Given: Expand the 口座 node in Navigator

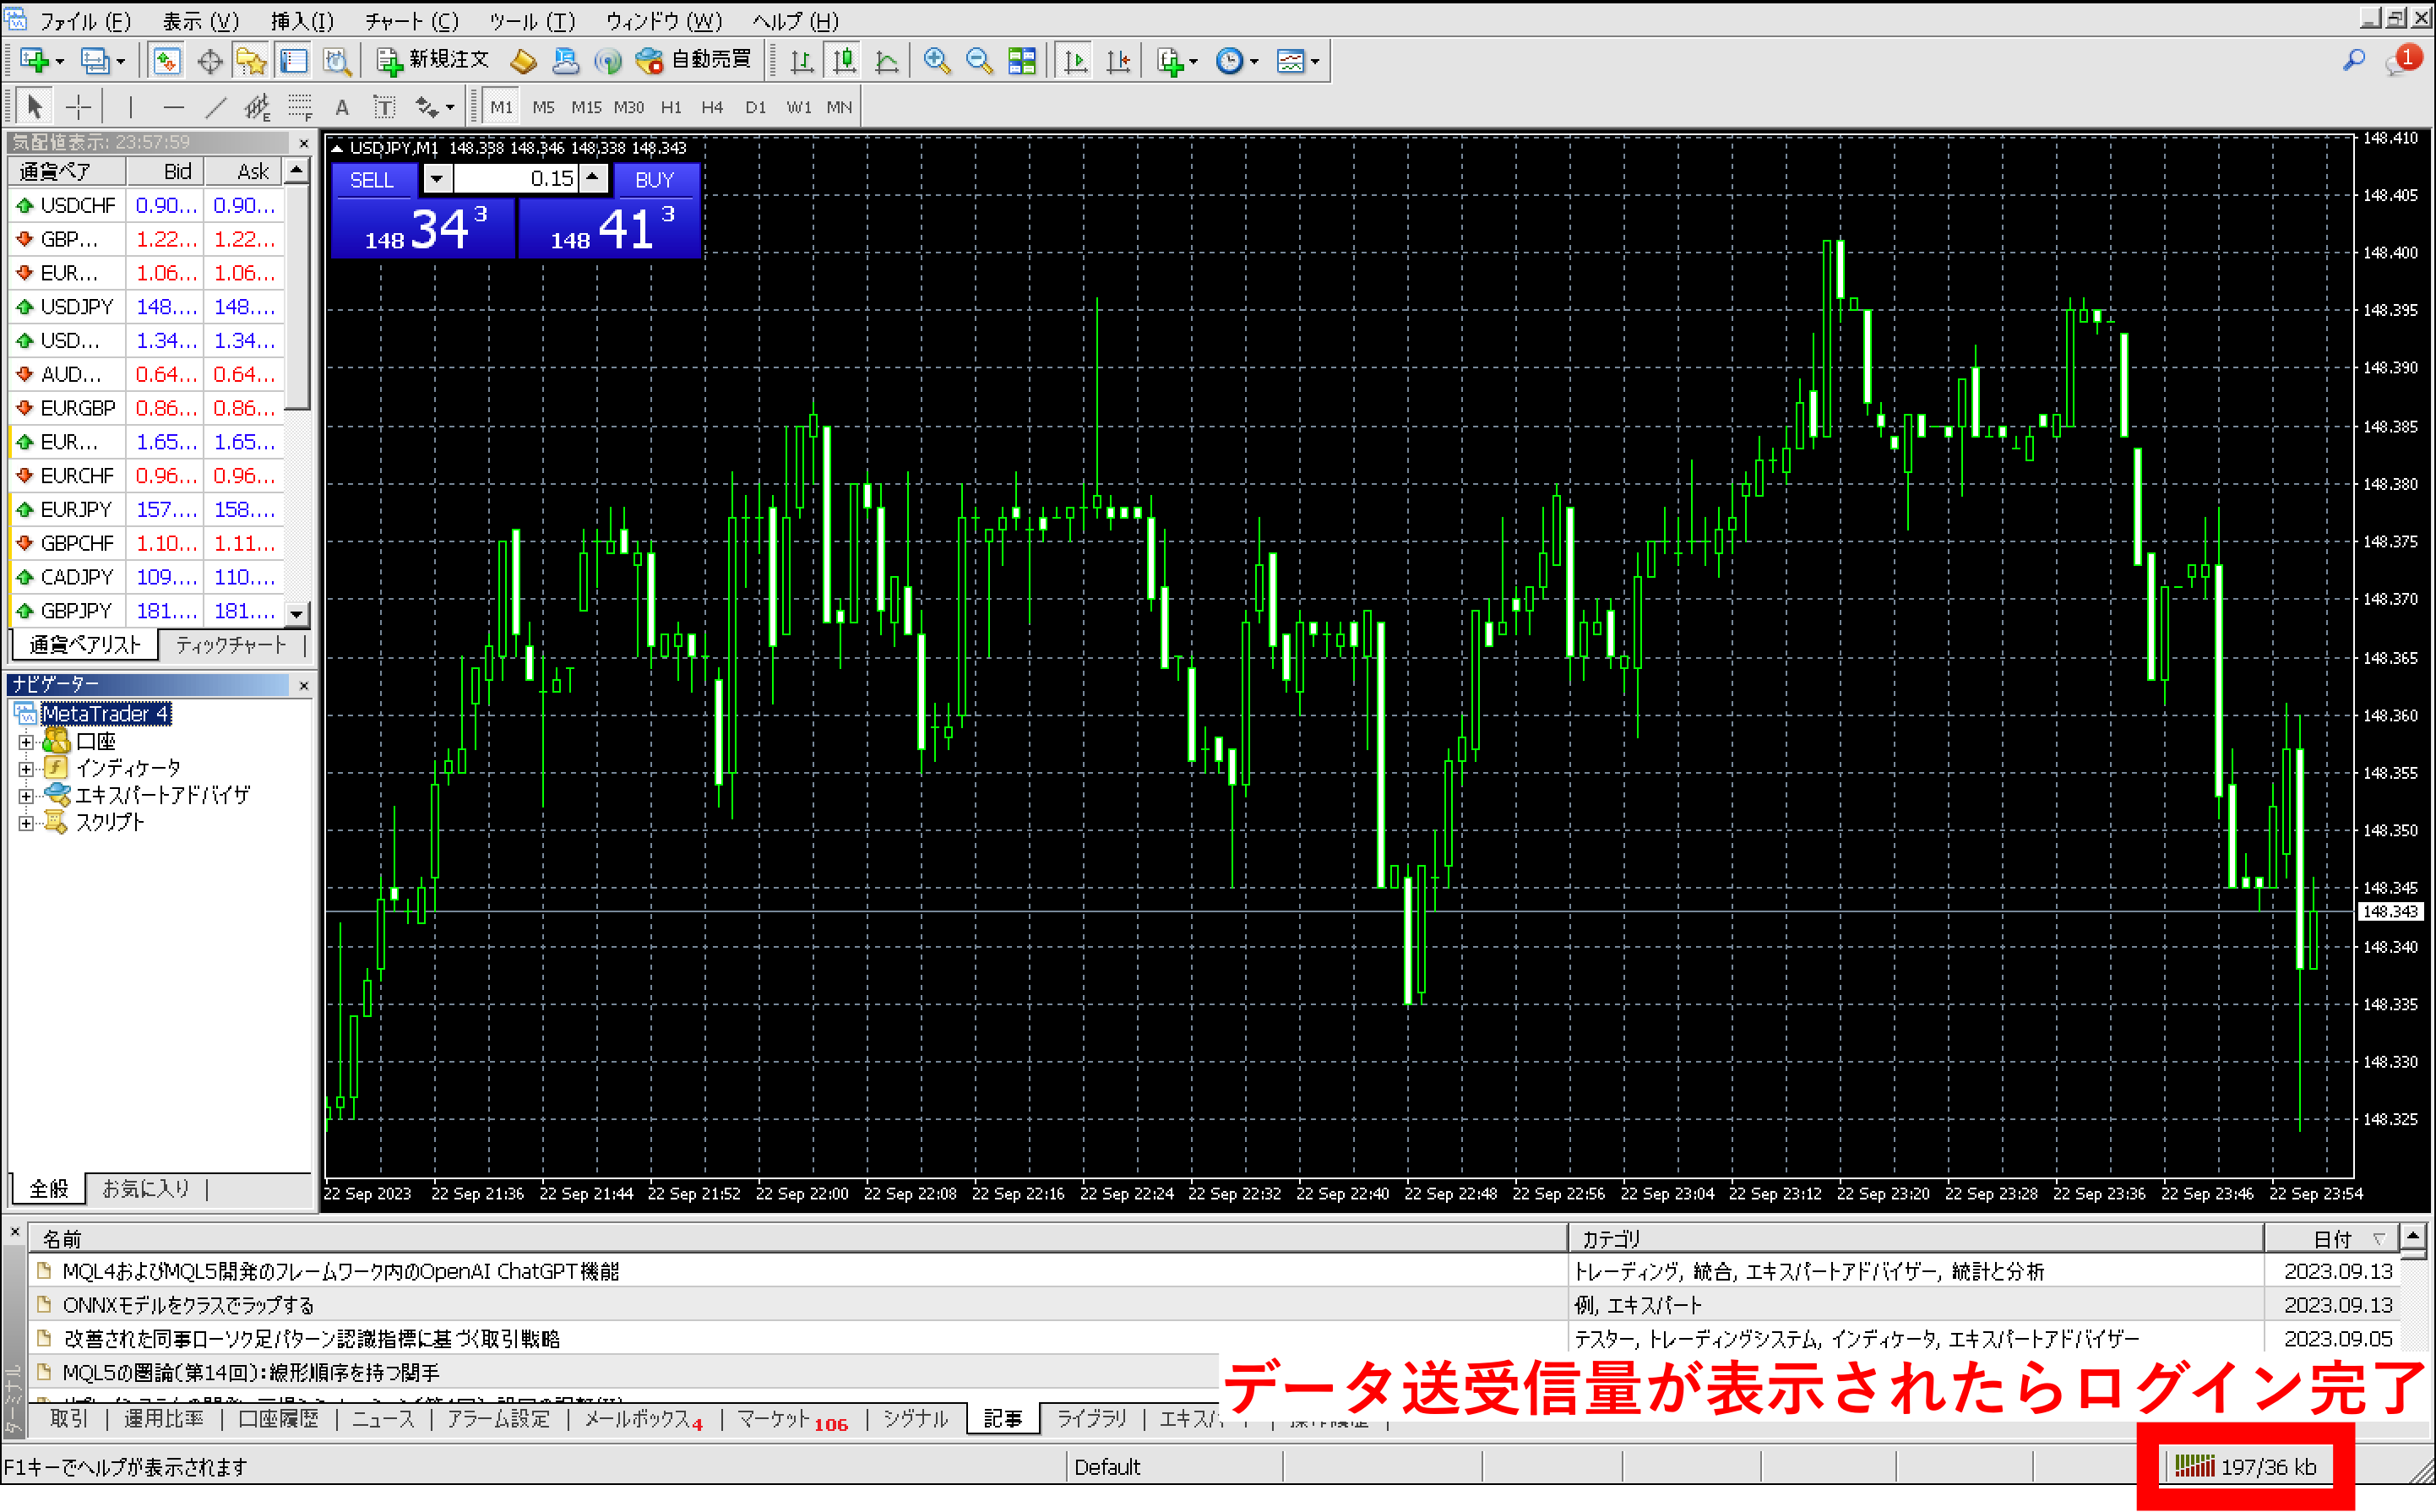Looking at the screenshot, I should (x=26, y=741).
